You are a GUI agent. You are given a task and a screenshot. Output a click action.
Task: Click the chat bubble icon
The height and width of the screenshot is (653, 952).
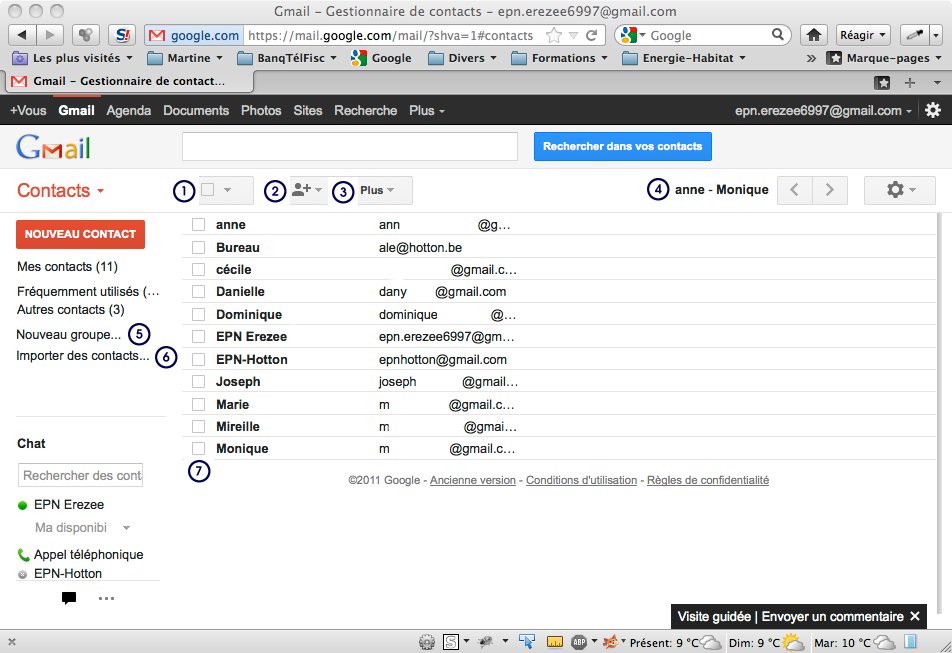(69, 598)
